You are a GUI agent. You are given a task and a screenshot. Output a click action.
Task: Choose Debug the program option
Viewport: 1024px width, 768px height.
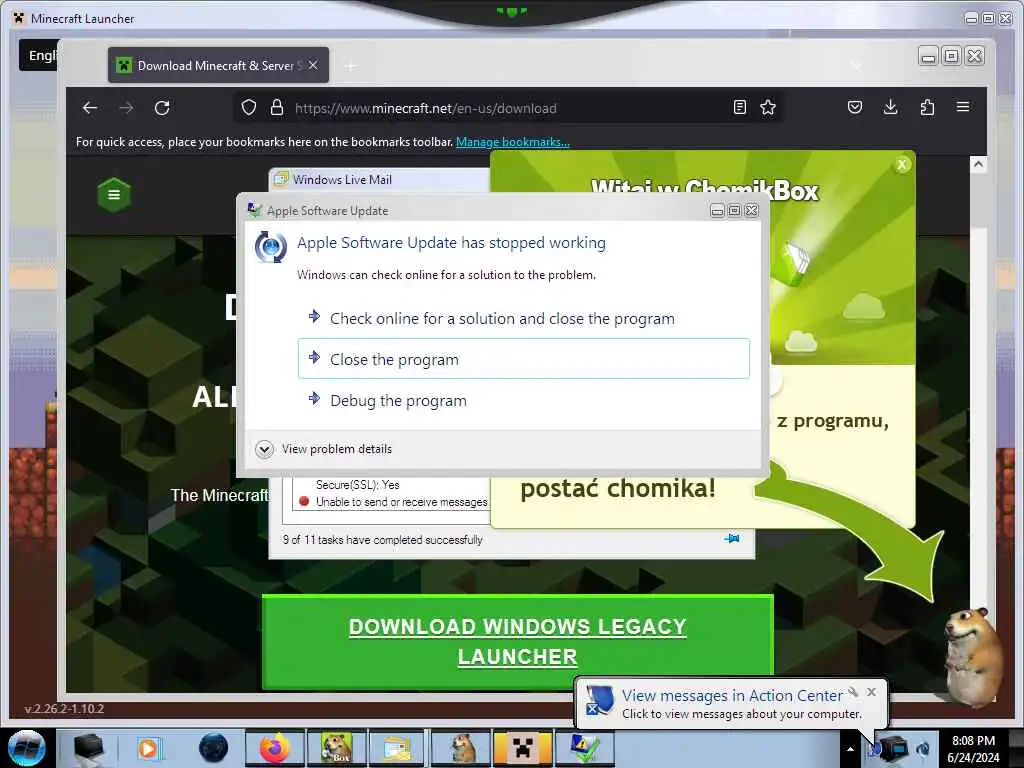tap(524, 400)
